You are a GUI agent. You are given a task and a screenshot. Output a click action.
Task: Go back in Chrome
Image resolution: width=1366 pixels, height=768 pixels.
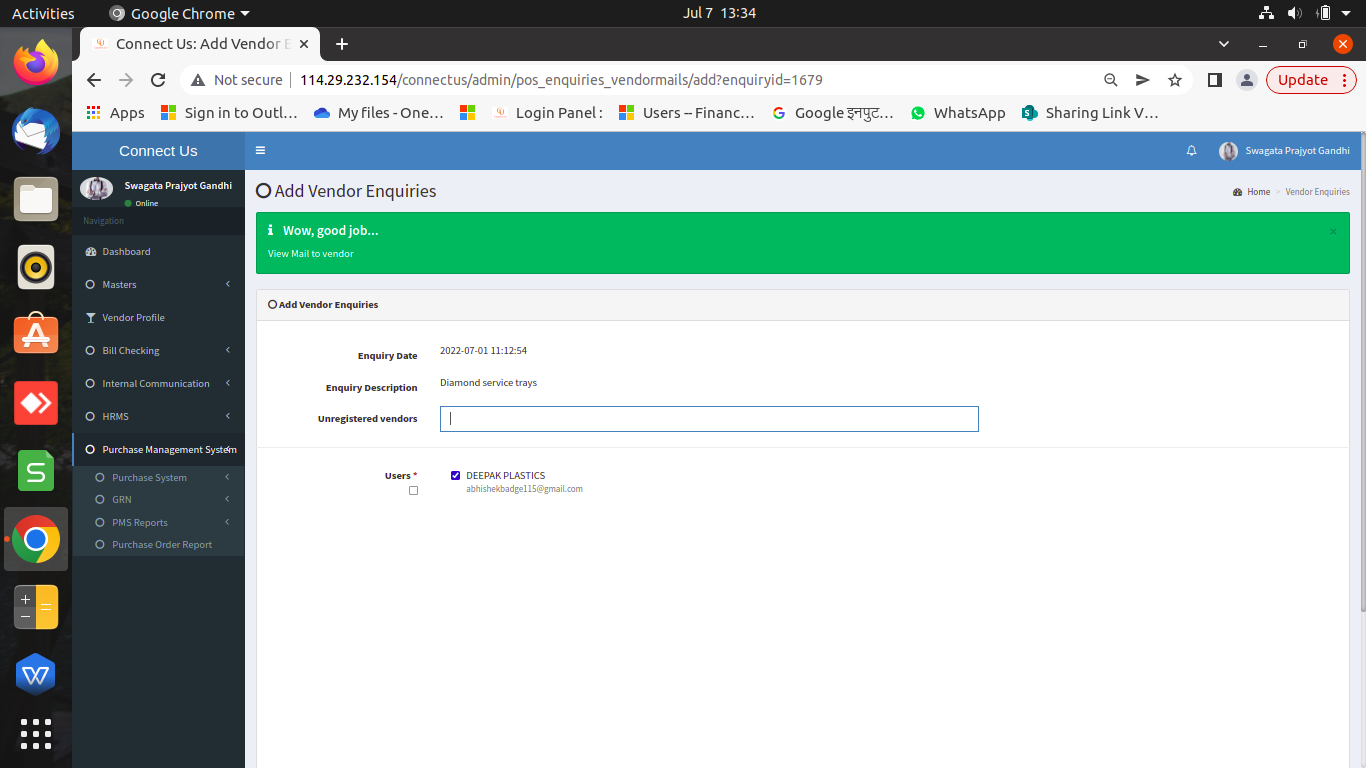[94, 80]
